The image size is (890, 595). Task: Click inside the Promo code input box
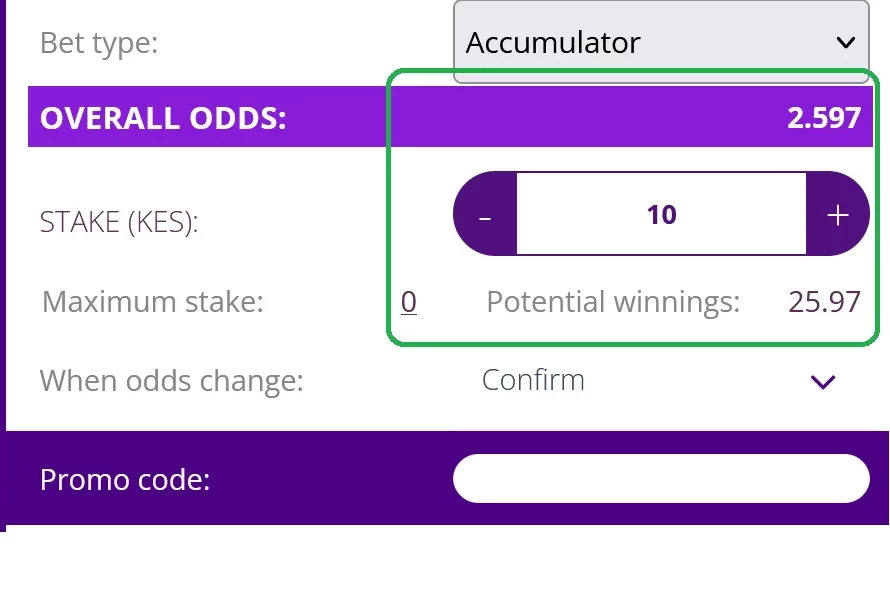(661, 479)
